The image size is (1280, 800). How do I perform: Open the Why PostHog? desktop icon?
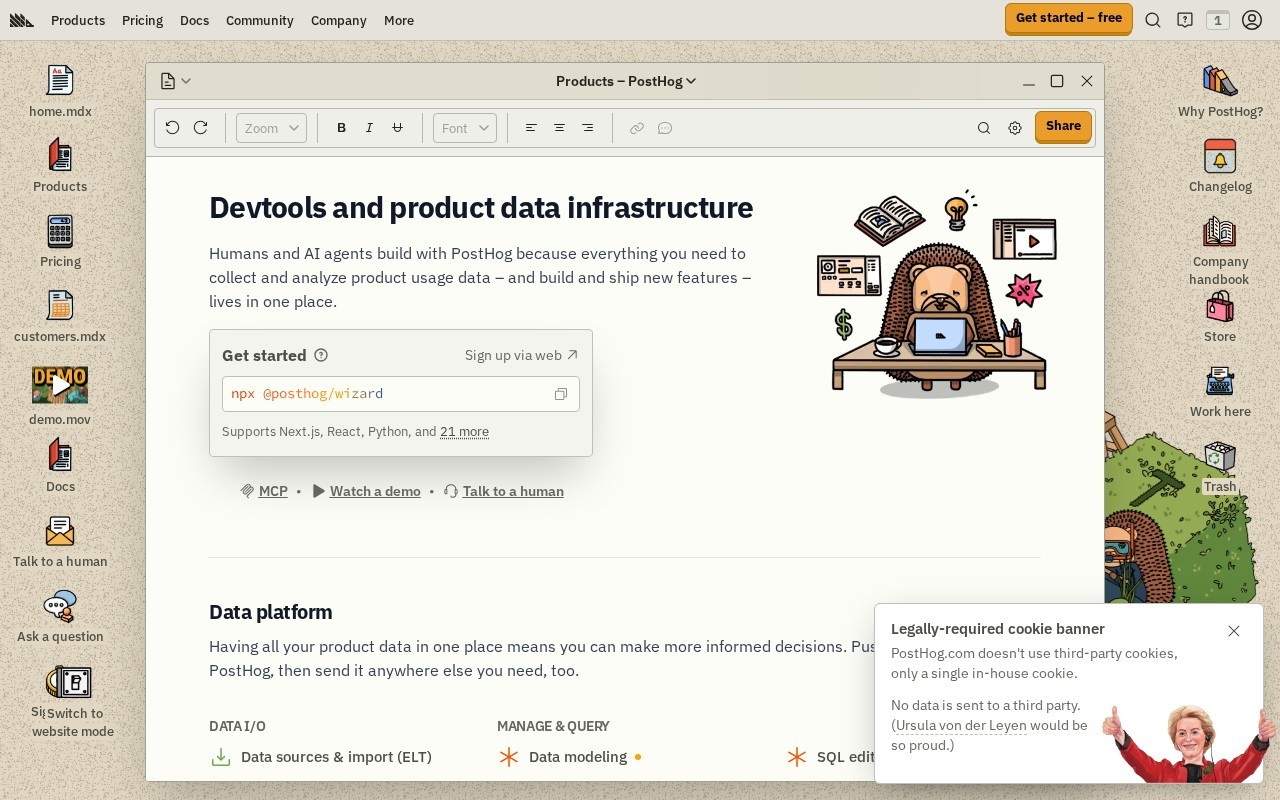pos(1220,91)
